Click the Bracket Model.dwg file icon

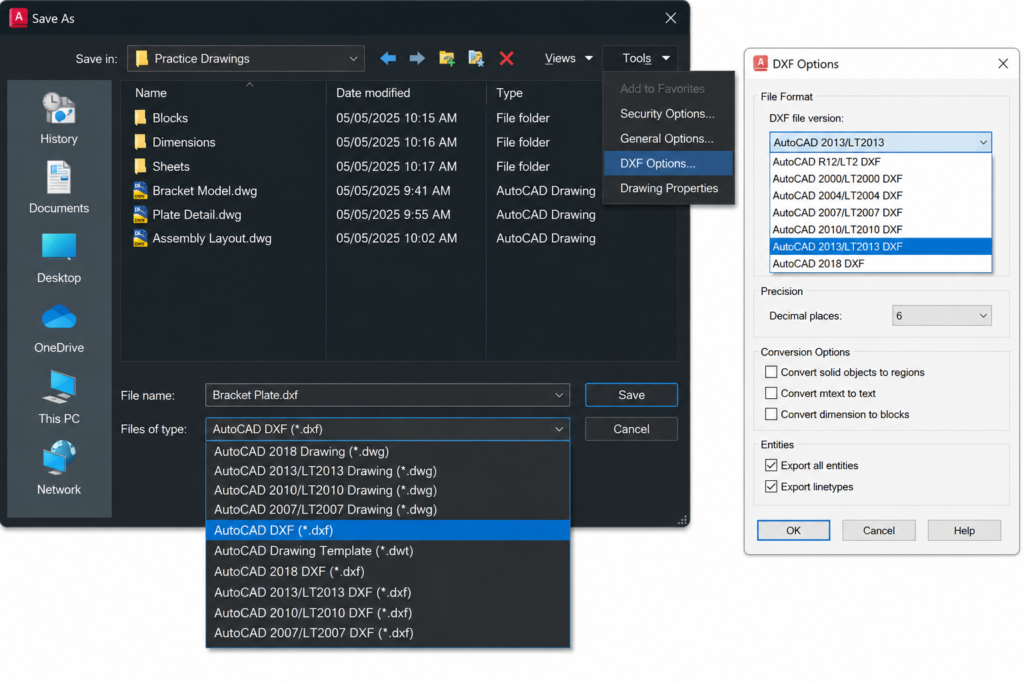tap(140, 191)
